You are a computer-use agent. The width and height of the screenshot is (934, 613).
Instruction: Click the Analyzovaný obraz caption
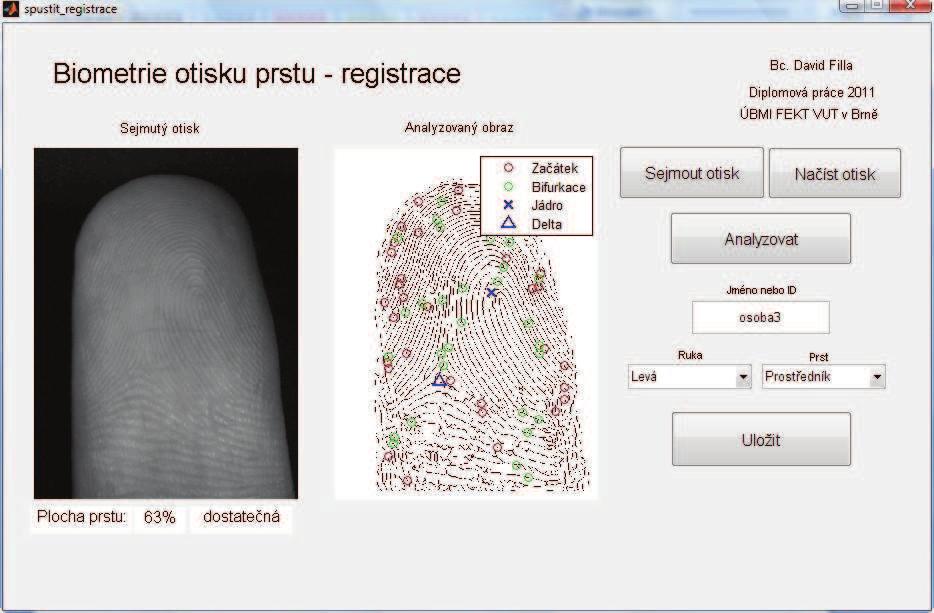point(459,127)
